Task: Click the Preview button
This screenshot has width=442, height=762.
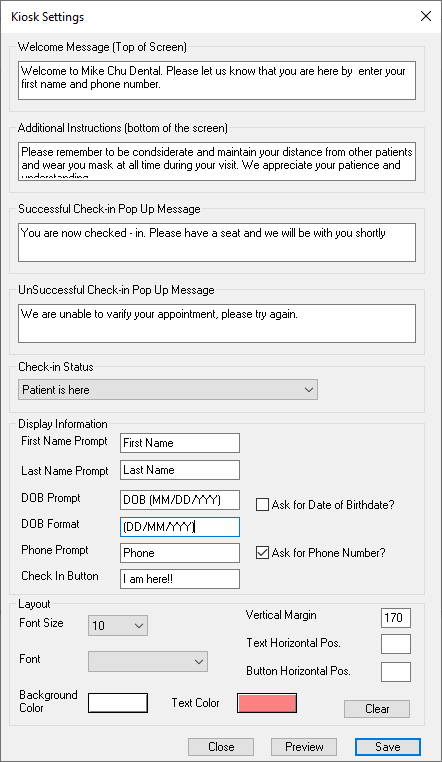Action: [x=304, y=747]
